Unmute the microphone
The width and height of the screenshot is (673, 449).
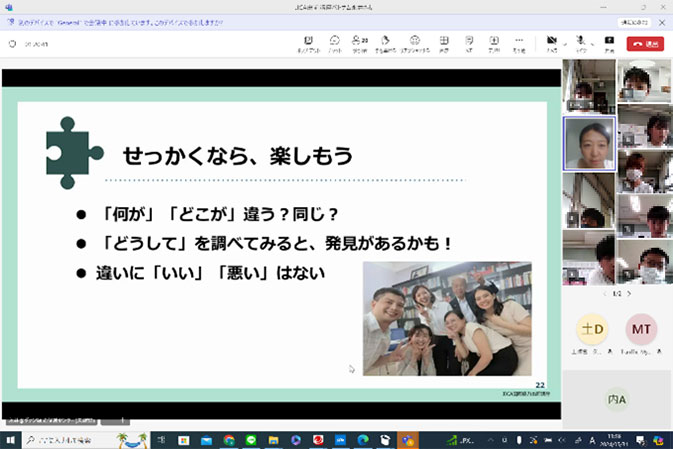click(x=581, y=44)
